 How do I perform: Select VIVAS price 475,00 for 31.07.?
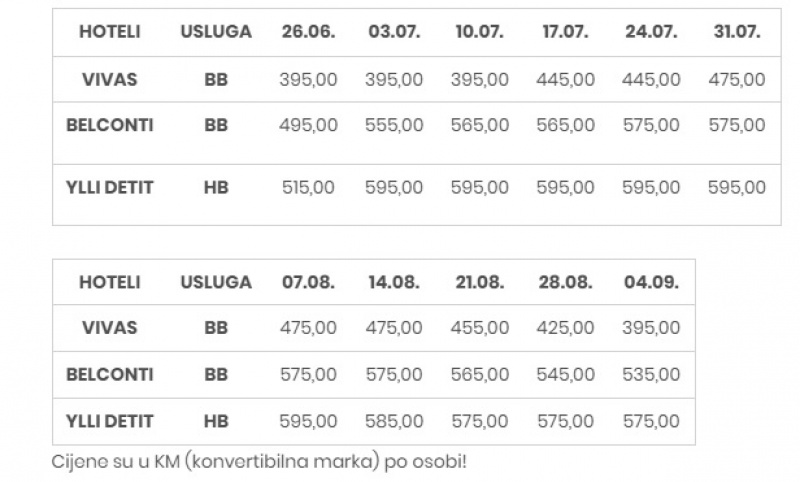(x=737, y=80)
